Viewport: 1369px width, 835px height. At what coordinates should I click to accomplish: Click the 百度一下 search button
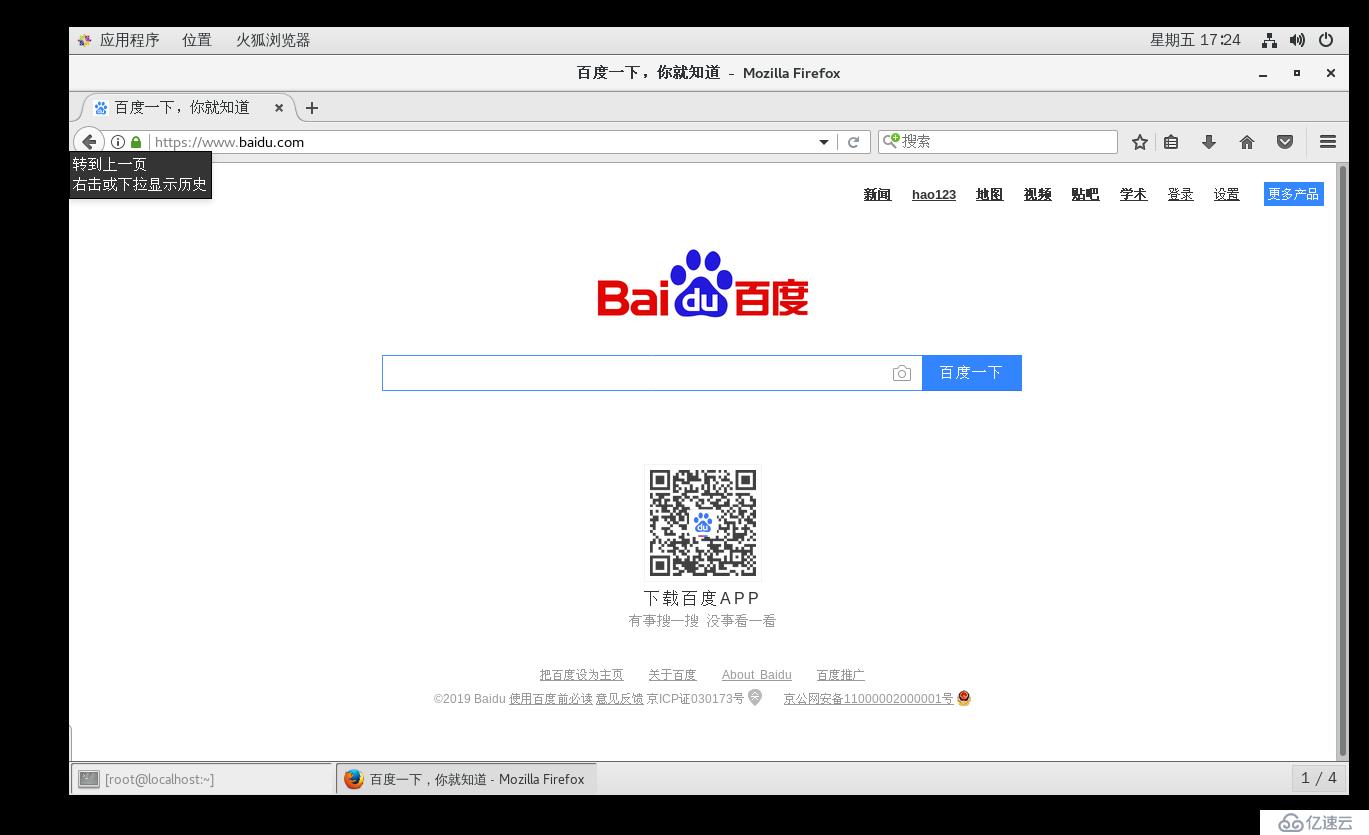click(x=971, y=373)
